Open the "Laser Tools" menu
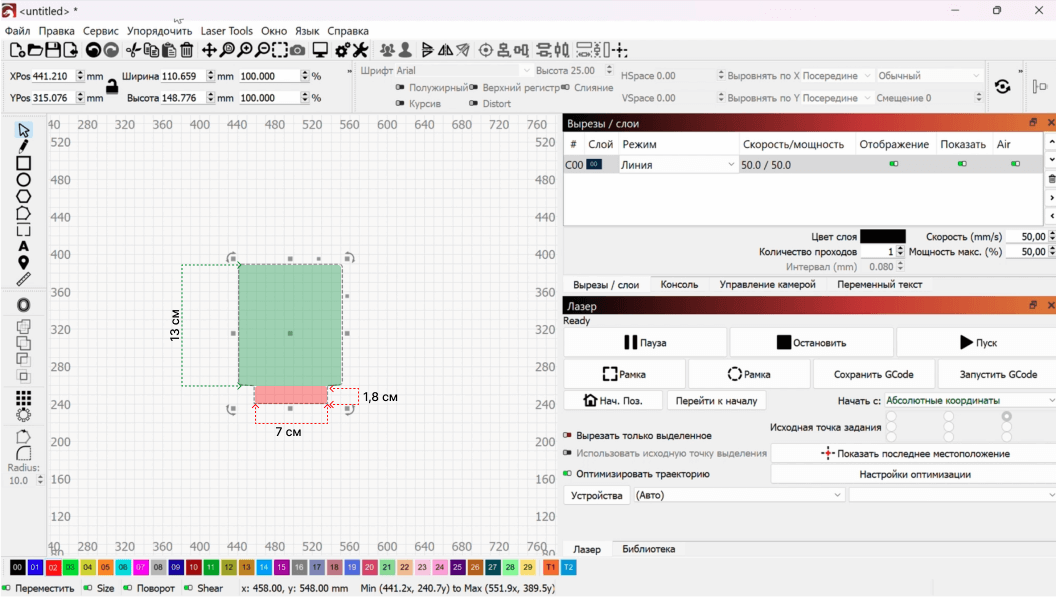1056x597 pixels. coord(226,31)
